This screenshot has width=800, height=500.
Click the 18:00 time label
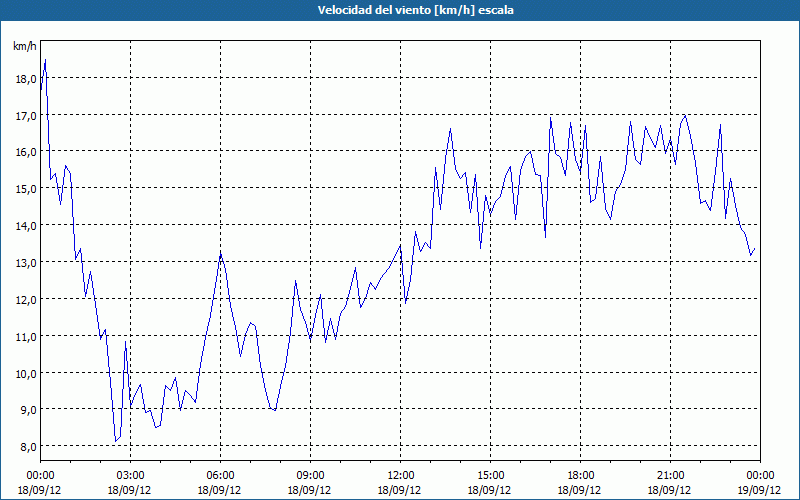coord(581,476)
